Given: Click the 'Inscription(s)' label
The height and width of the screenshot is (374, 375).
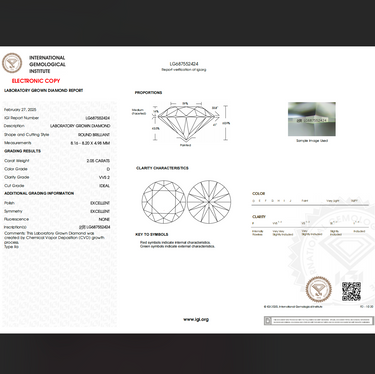Looking at the screenshot, I should click(15, 227).
